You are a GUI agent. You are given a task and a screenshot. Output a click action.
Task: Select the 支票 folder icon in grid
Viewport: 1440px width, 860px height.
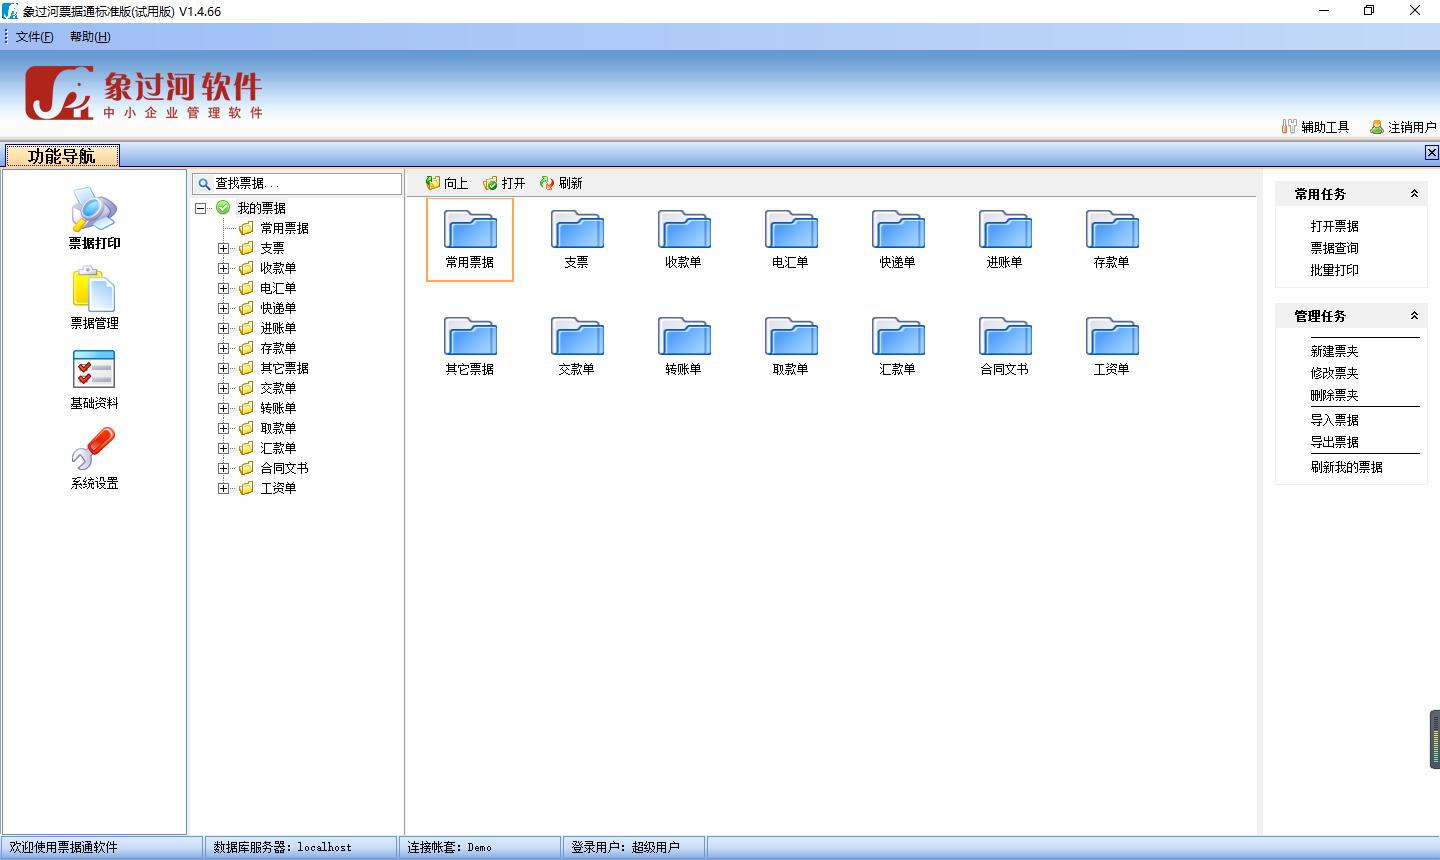click(x=576, y=231)
